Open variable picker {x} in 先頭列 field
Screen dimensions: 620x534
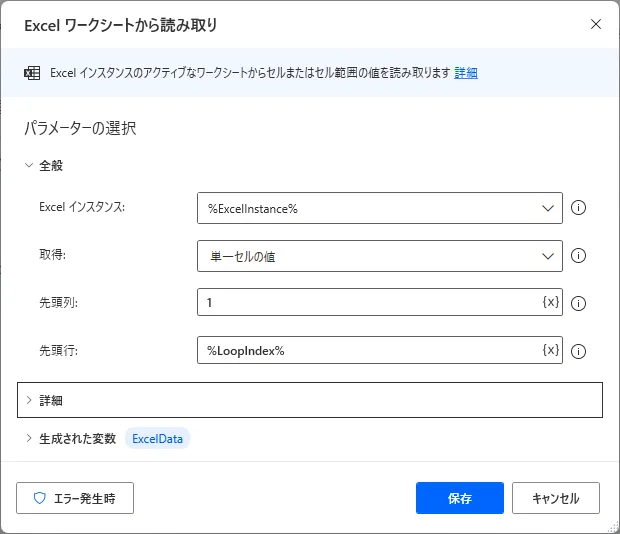(x=550, y=303)
